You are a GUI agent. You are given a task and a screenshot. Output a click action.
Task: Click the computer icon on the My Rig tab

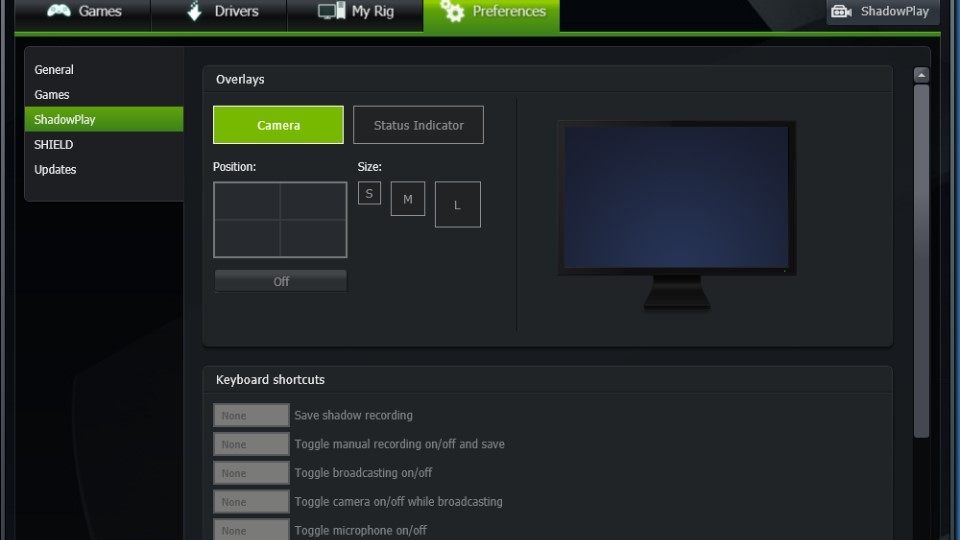click(x=331, y=11)
